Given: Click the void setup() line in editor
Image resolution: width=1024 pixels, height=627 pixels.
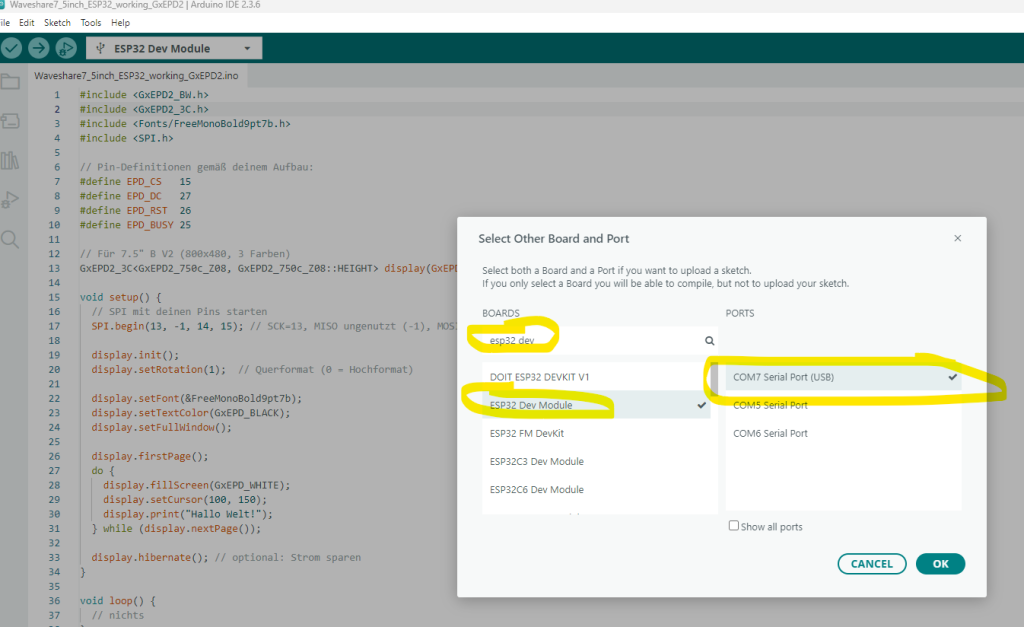Looking at the screenshot, I should (x=120, y=297).
